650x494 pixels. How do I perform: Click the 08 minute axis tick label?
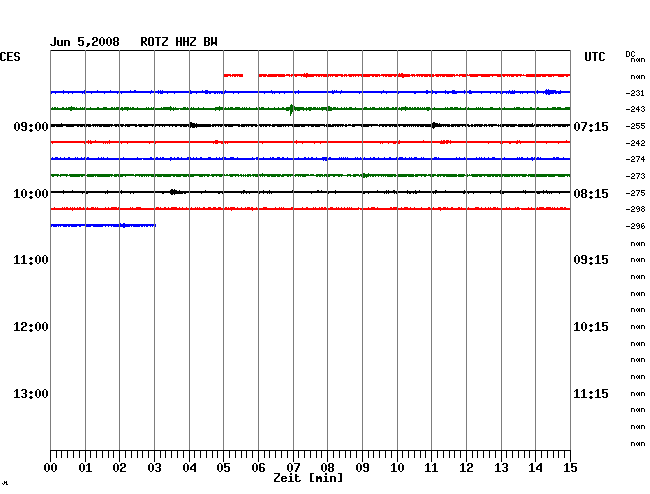(x=327, y=468)
